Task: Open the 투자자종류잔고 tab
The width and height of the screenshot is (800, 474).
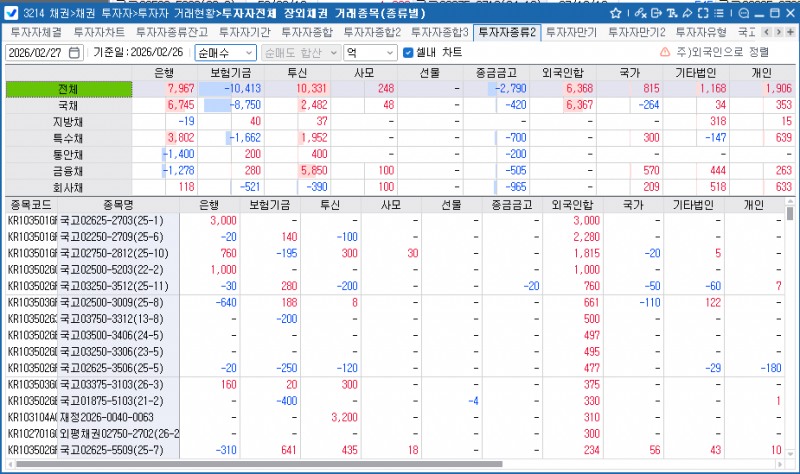Action: point(172,32)
